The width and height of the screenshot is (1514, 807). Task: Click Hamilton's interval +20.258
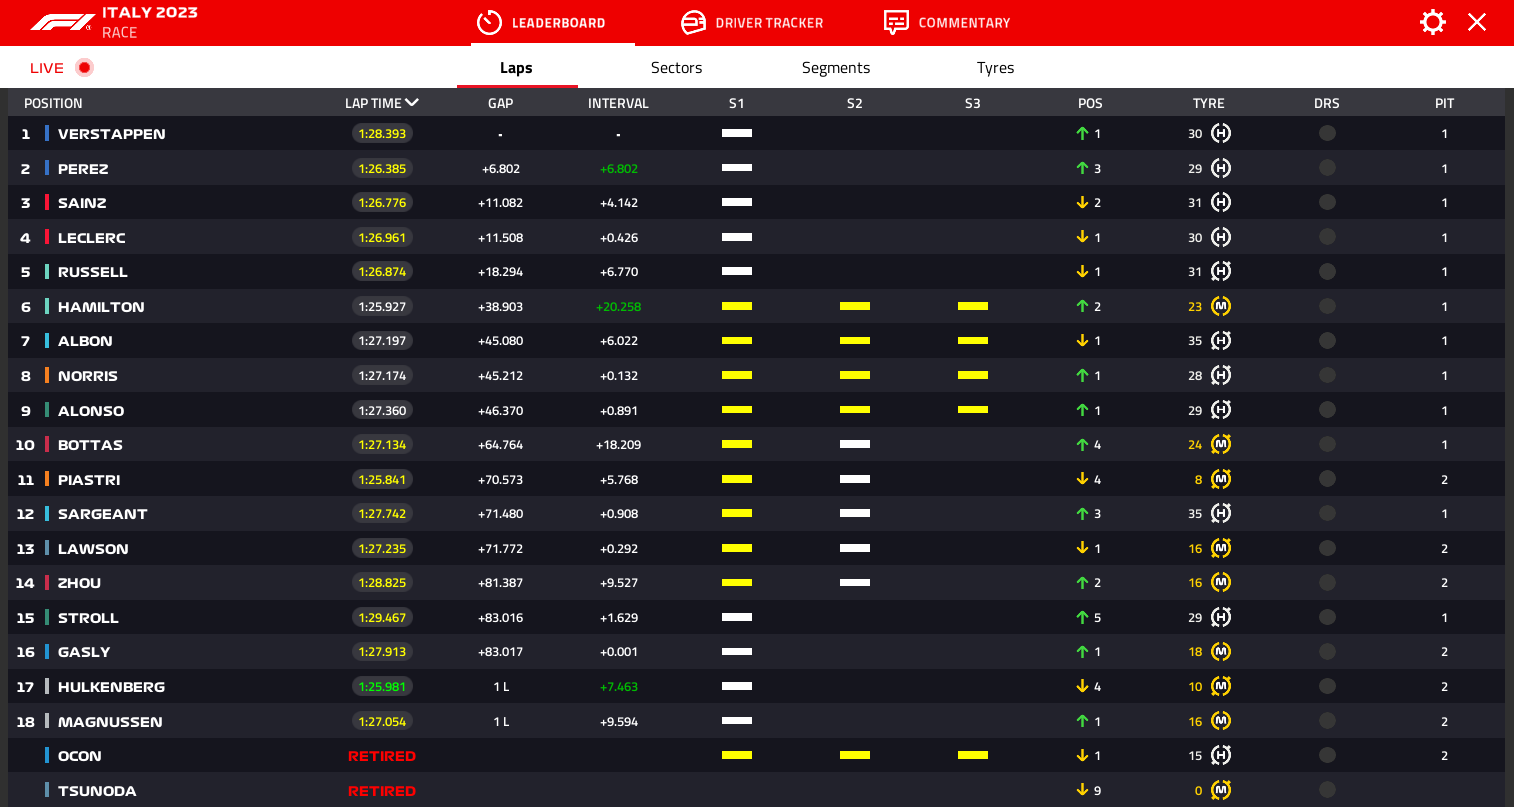tap(619, 307)
